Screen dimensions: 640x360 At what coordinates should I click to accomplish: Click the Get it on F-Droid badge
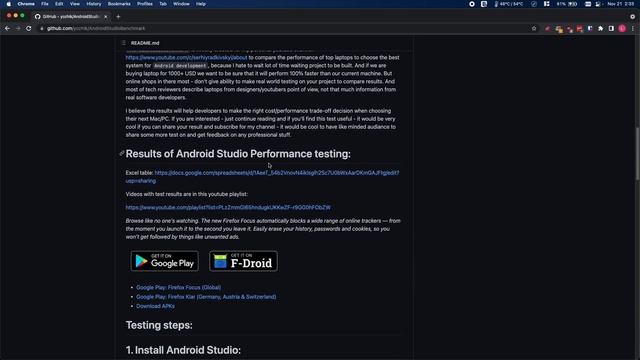coord(243,261)
